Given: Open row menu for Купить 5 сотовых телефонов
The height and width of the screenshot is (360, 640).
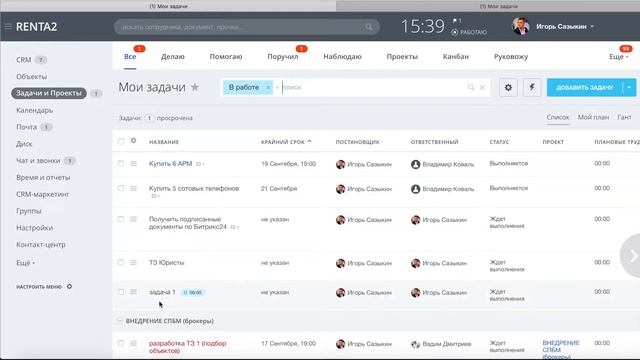Looking at the screenshot, I should pos(133,188).
